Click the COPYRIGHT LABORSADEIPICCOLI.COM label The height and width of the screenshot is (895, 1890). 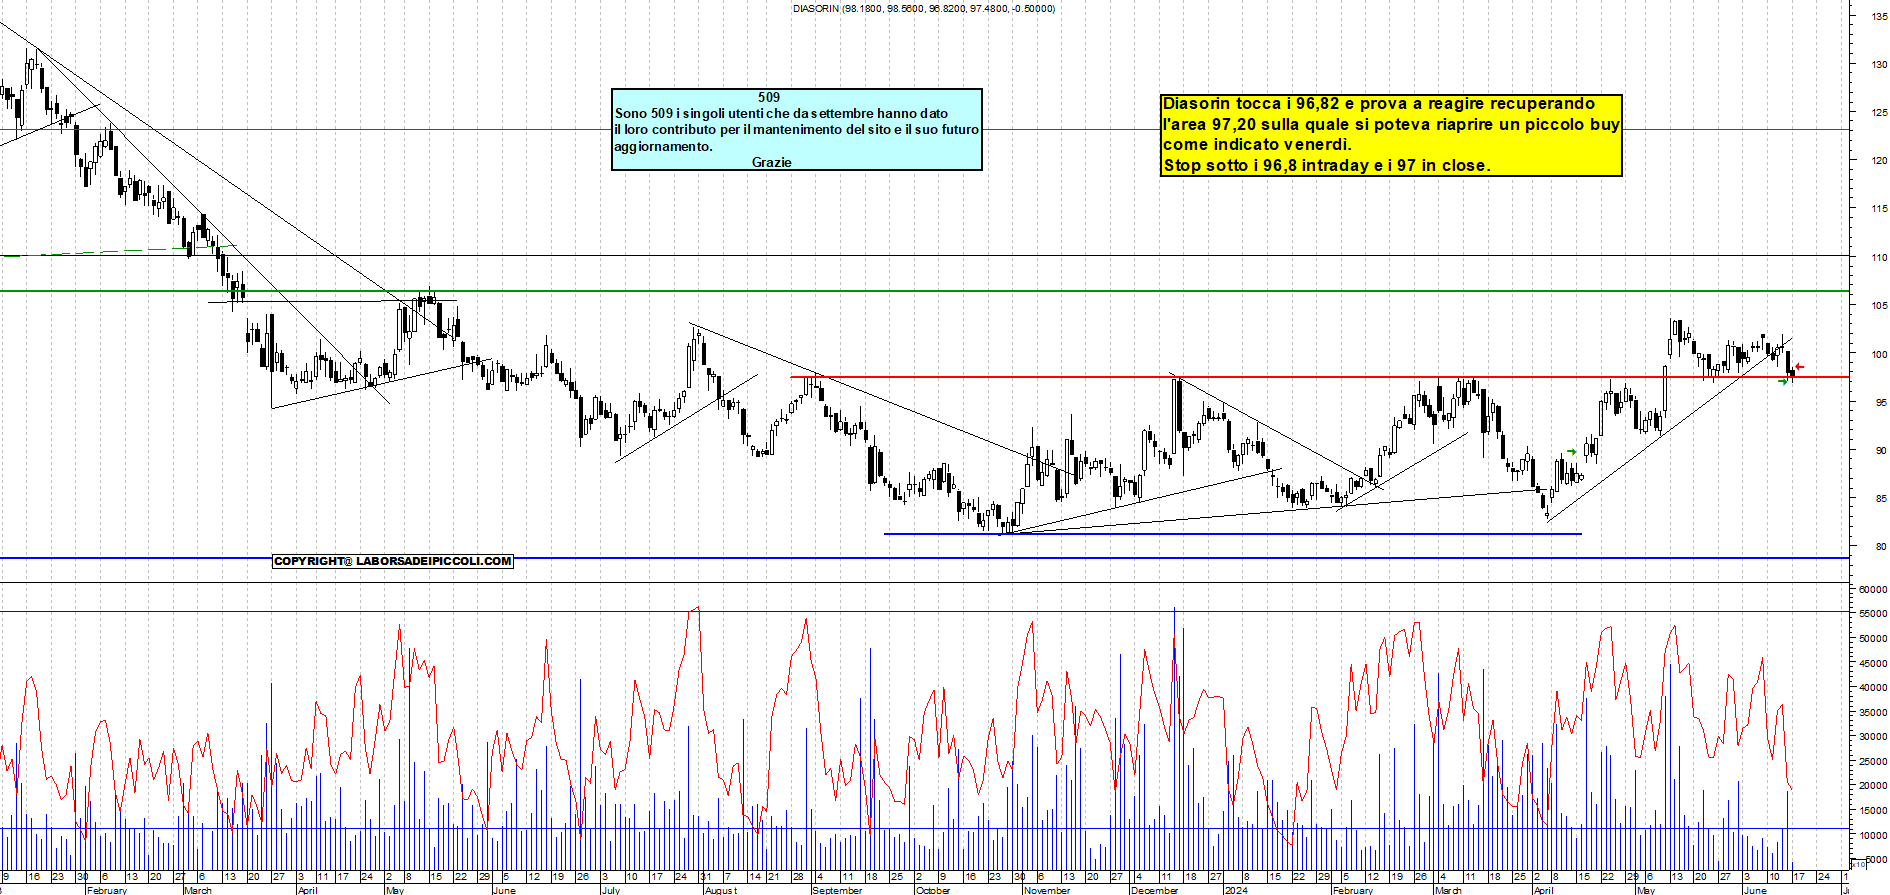(393, 561)
